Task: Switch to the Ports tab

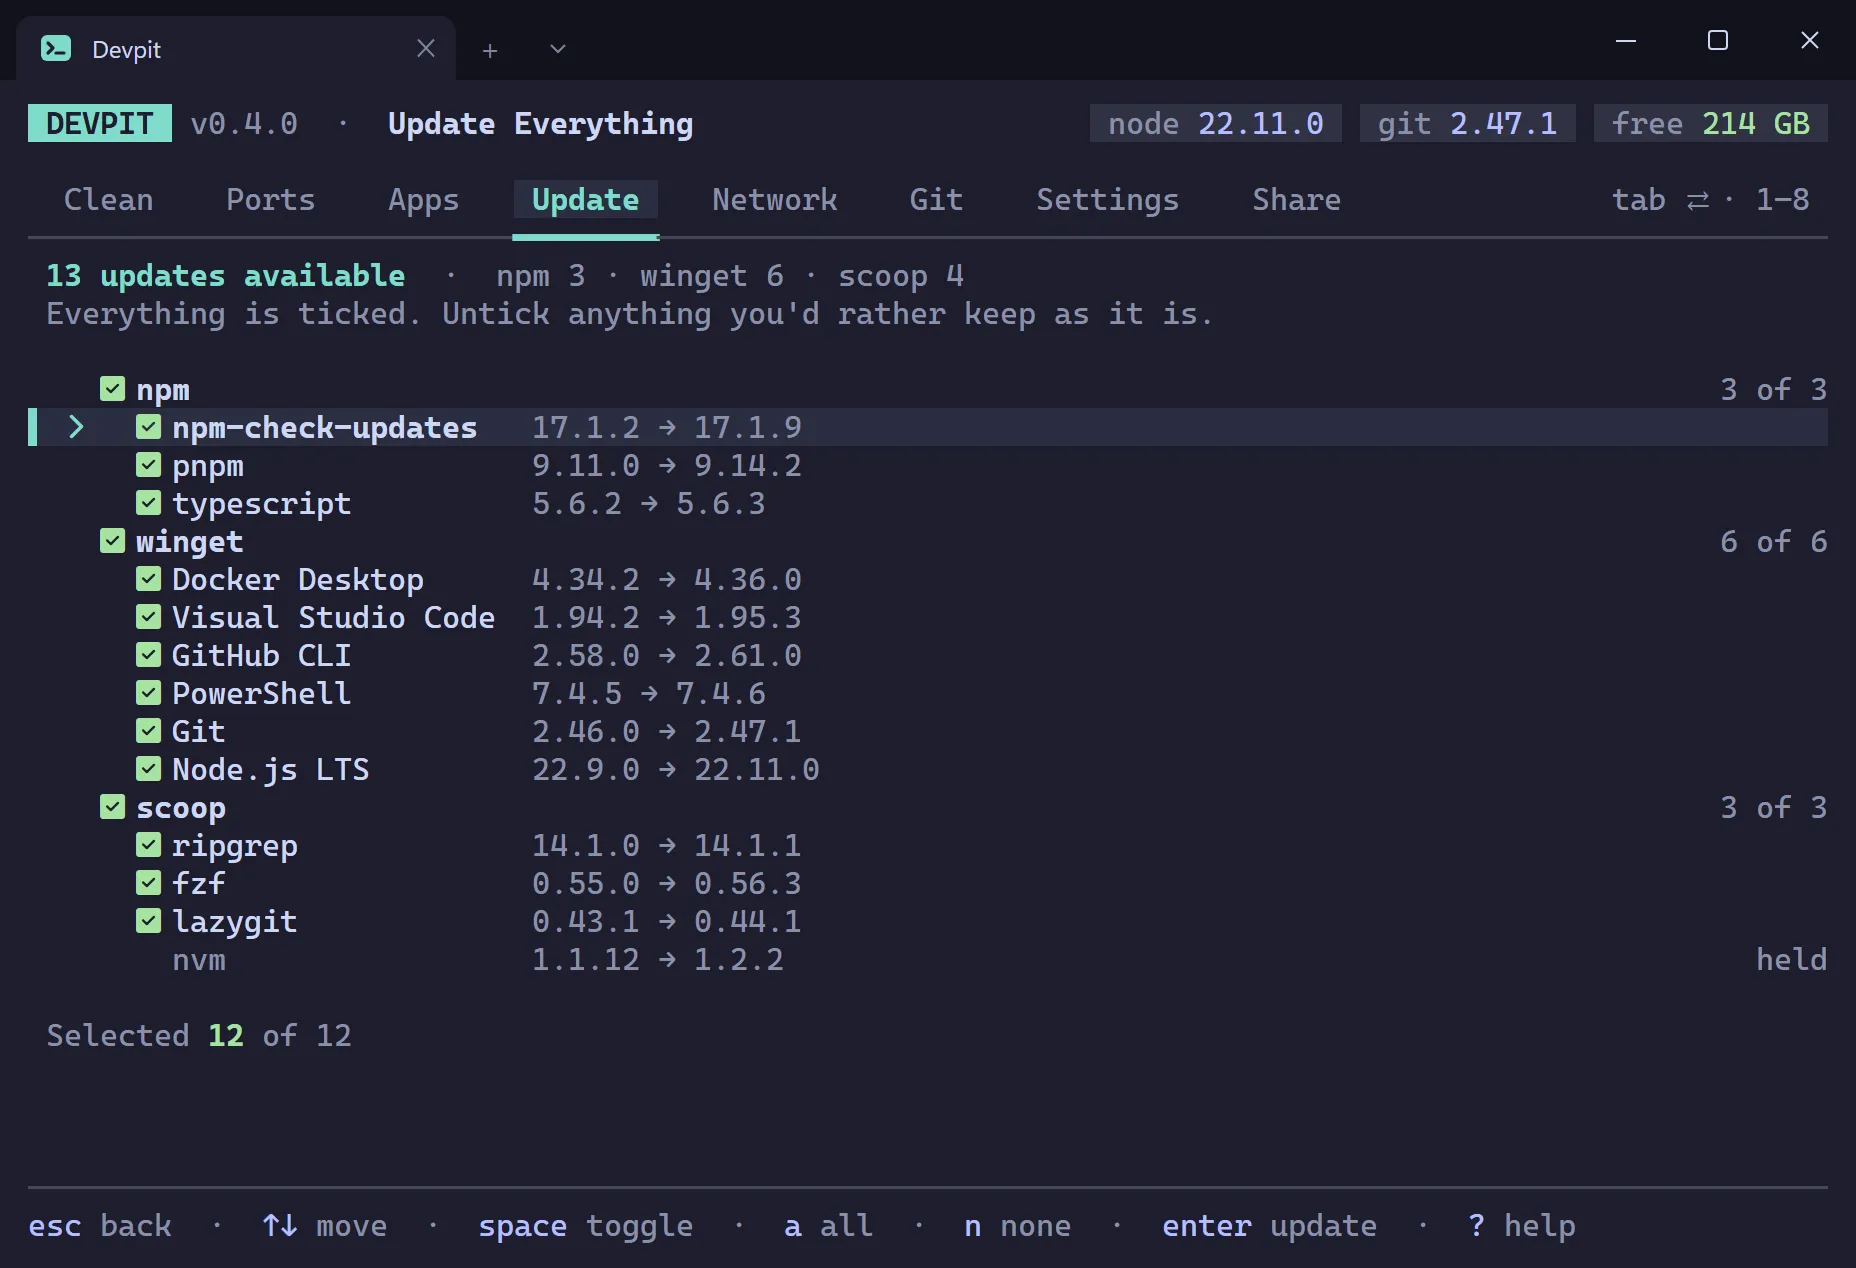Action: [271, 200]
